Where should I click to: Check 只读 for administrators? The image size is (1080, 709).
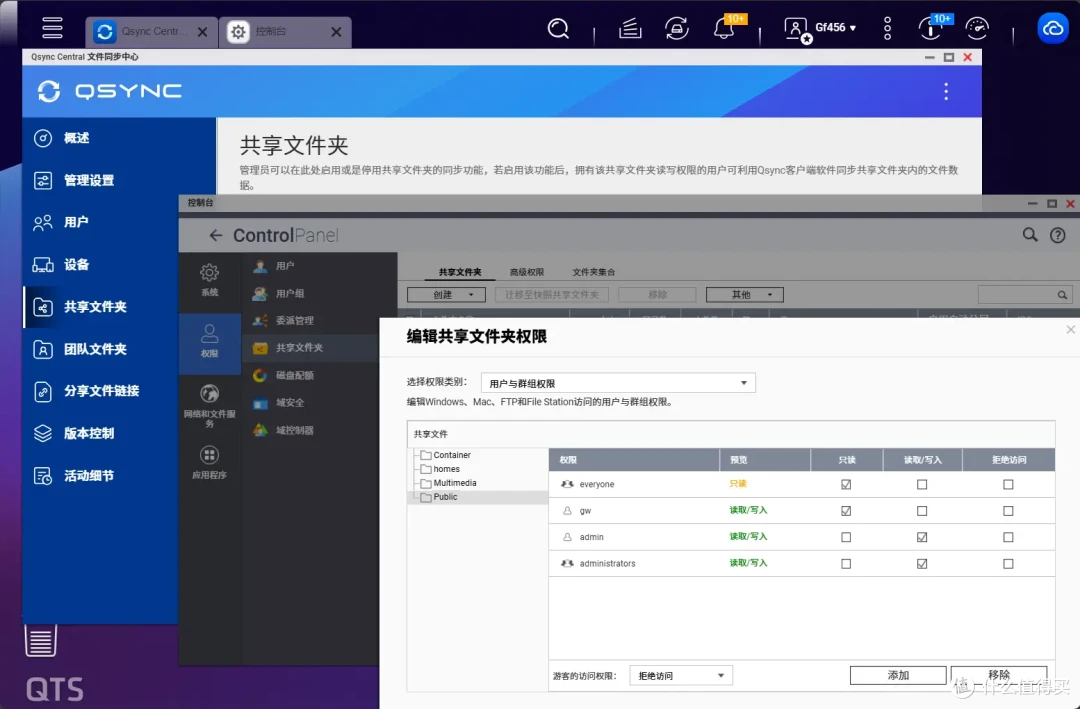coord(846,564)
